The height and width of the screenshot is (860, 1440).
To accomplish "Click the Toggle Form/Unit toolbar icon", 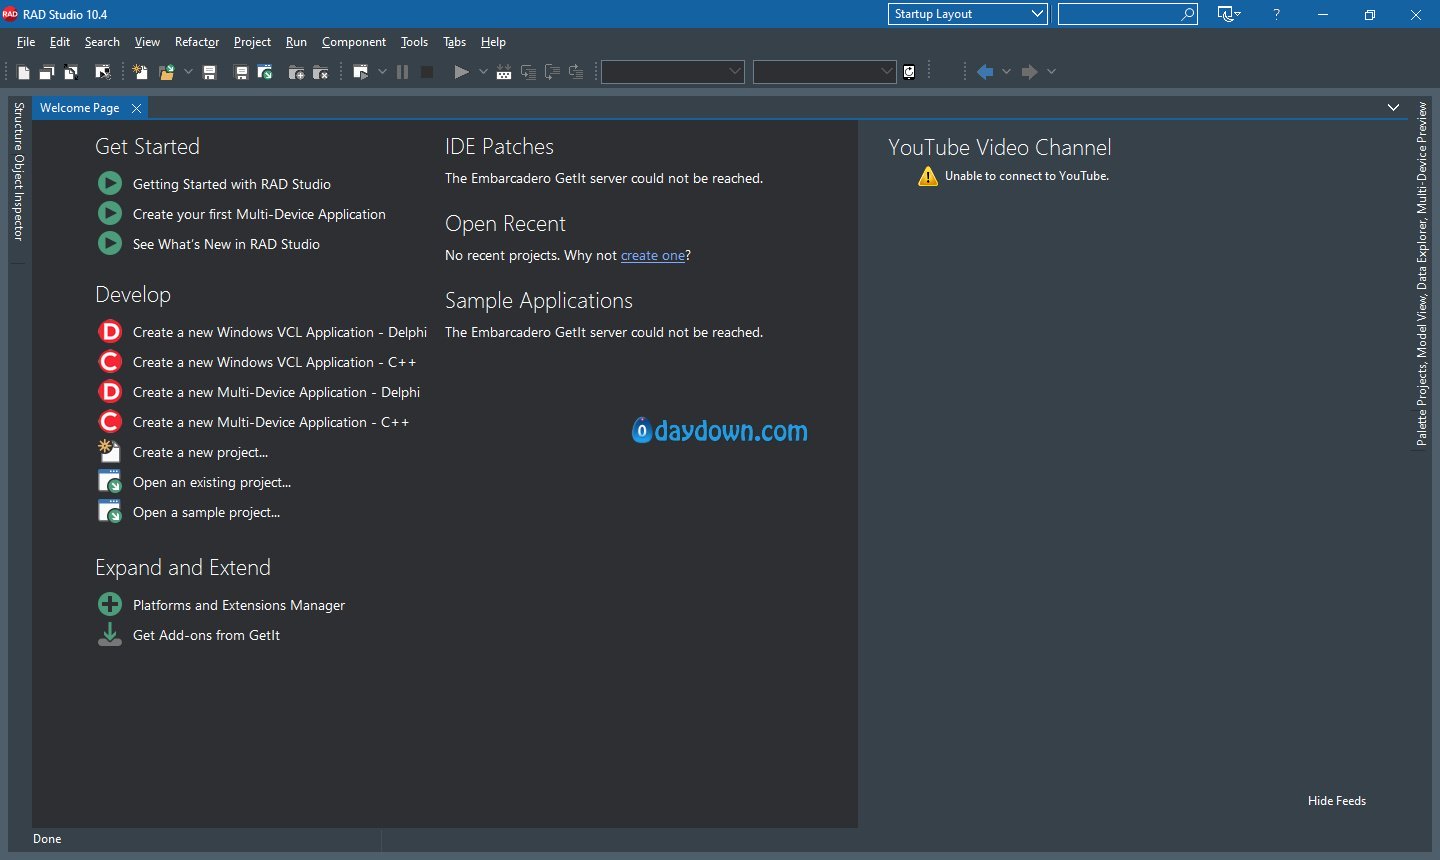I will point(71,72).
